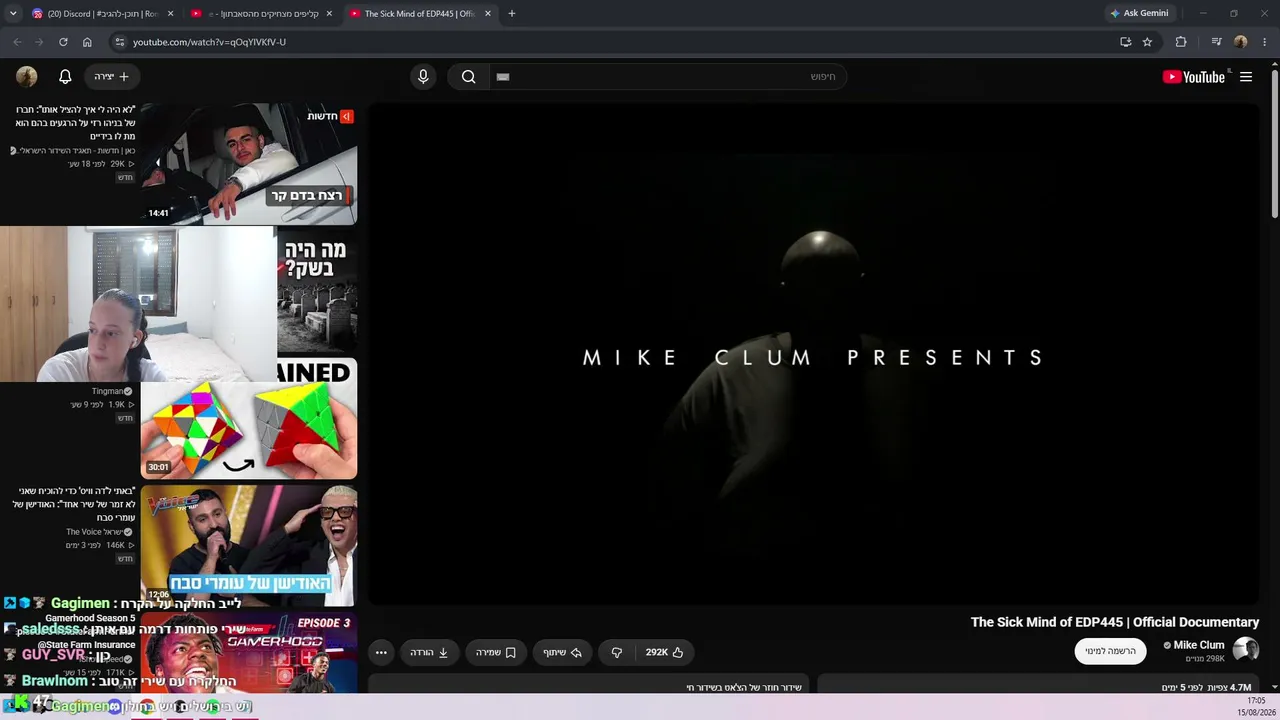Viewport: 1280px width, 720px height.
Task: Click the YouTube search input field
Action: click(668, 77)
